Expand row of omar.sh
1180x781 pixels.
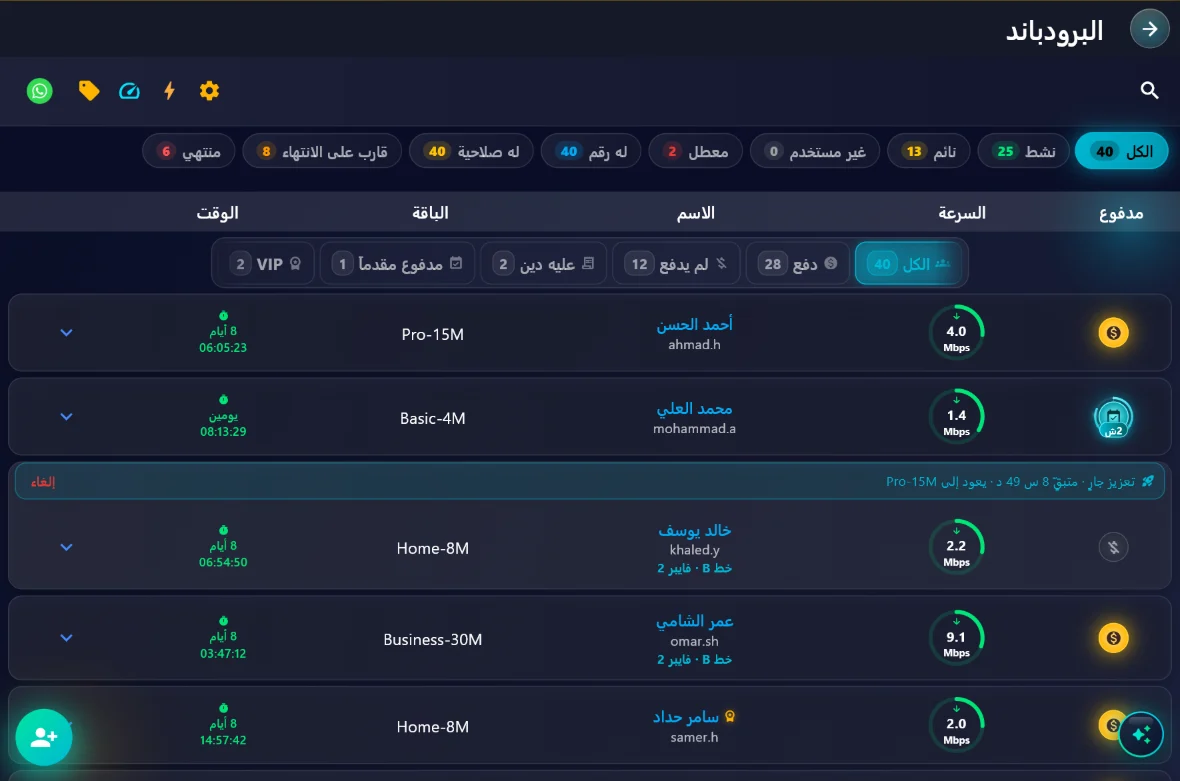coord(66,638)
